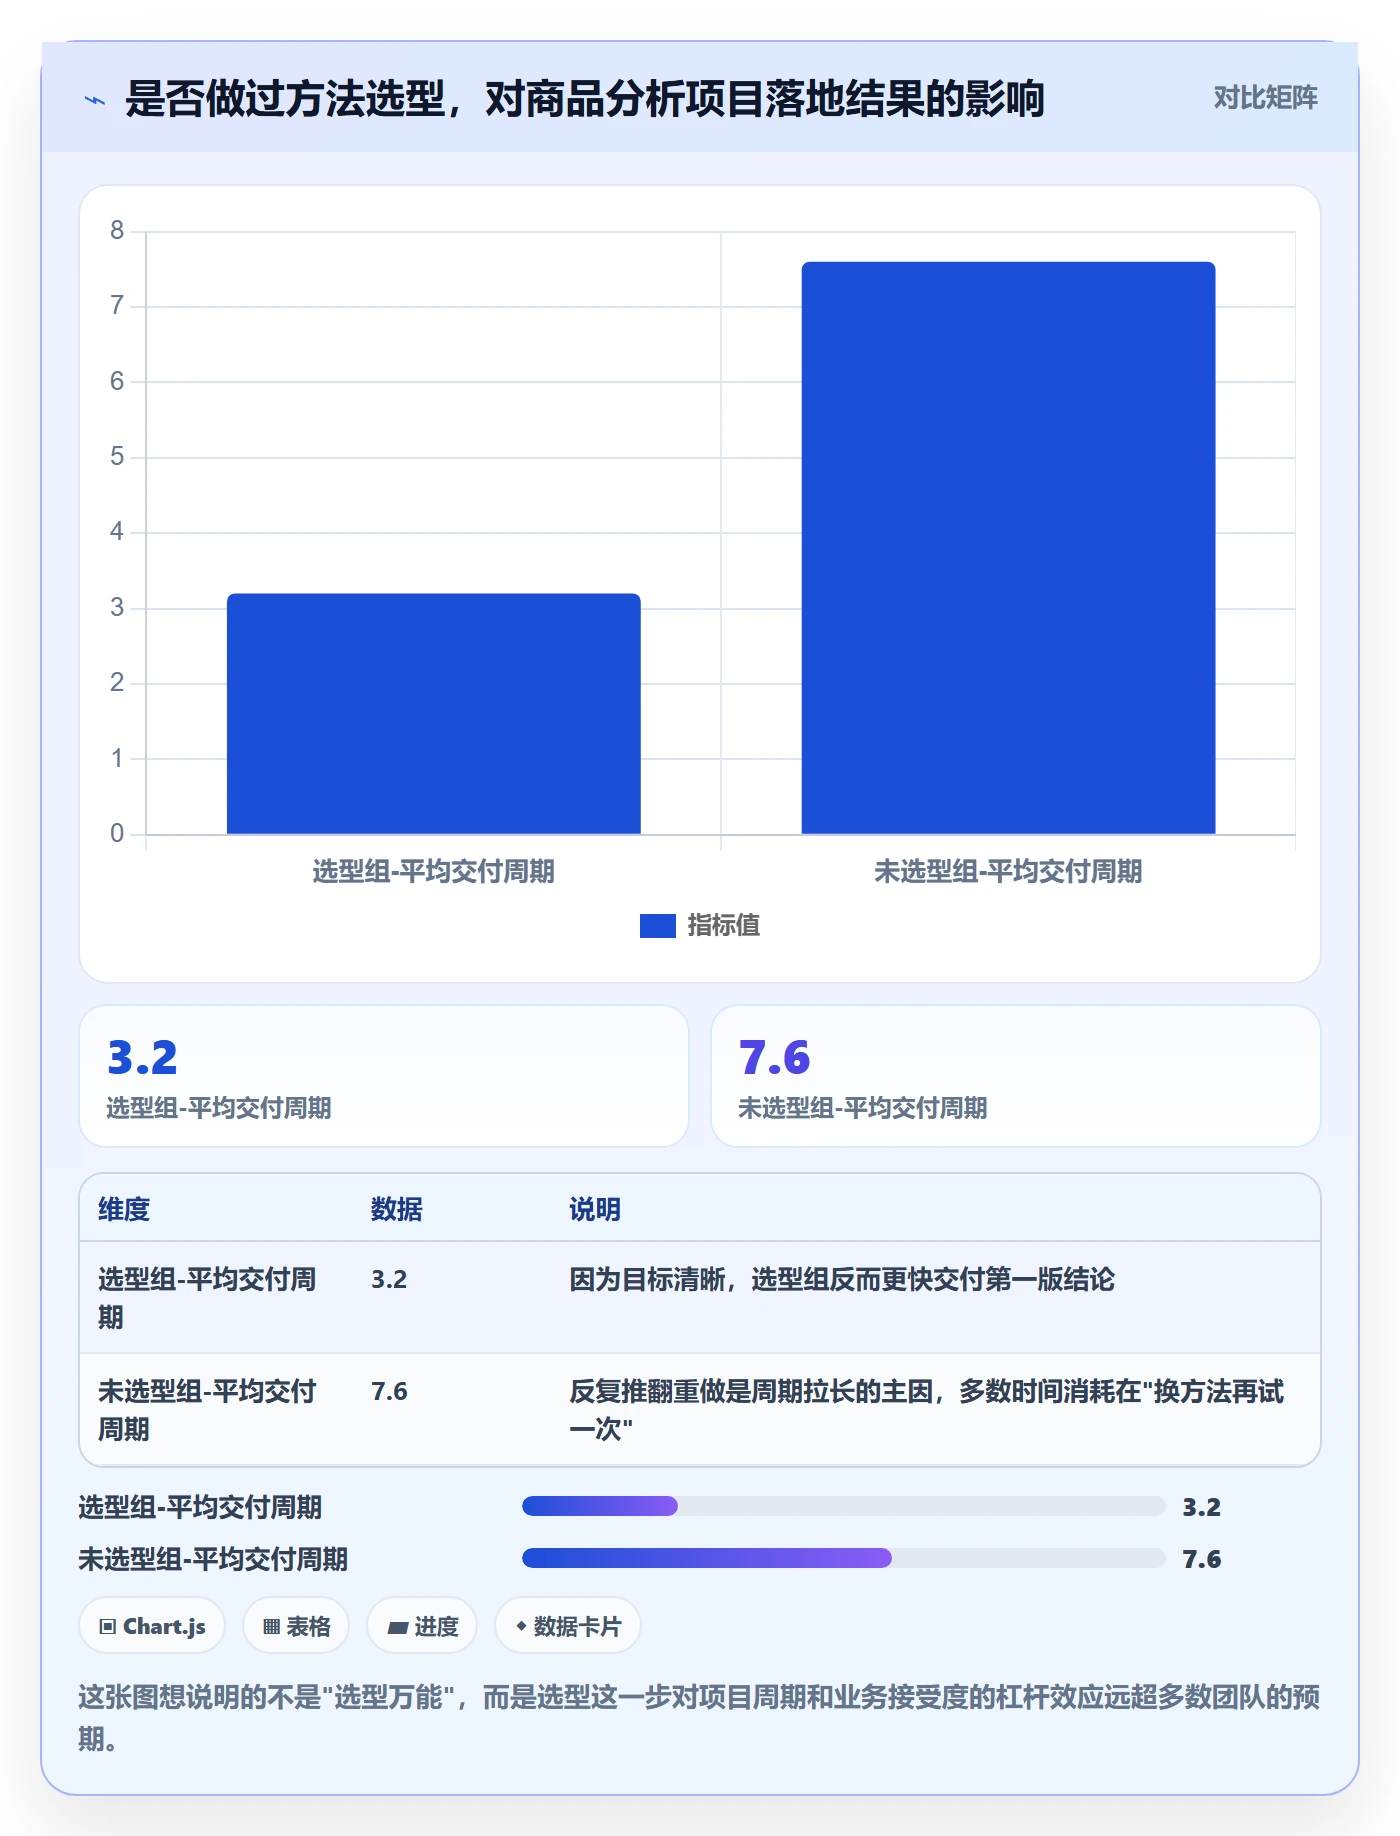Viewport: 1400px width, 1836px height.
Task: Click the 说明 column header
Action: click(595, 1209)
